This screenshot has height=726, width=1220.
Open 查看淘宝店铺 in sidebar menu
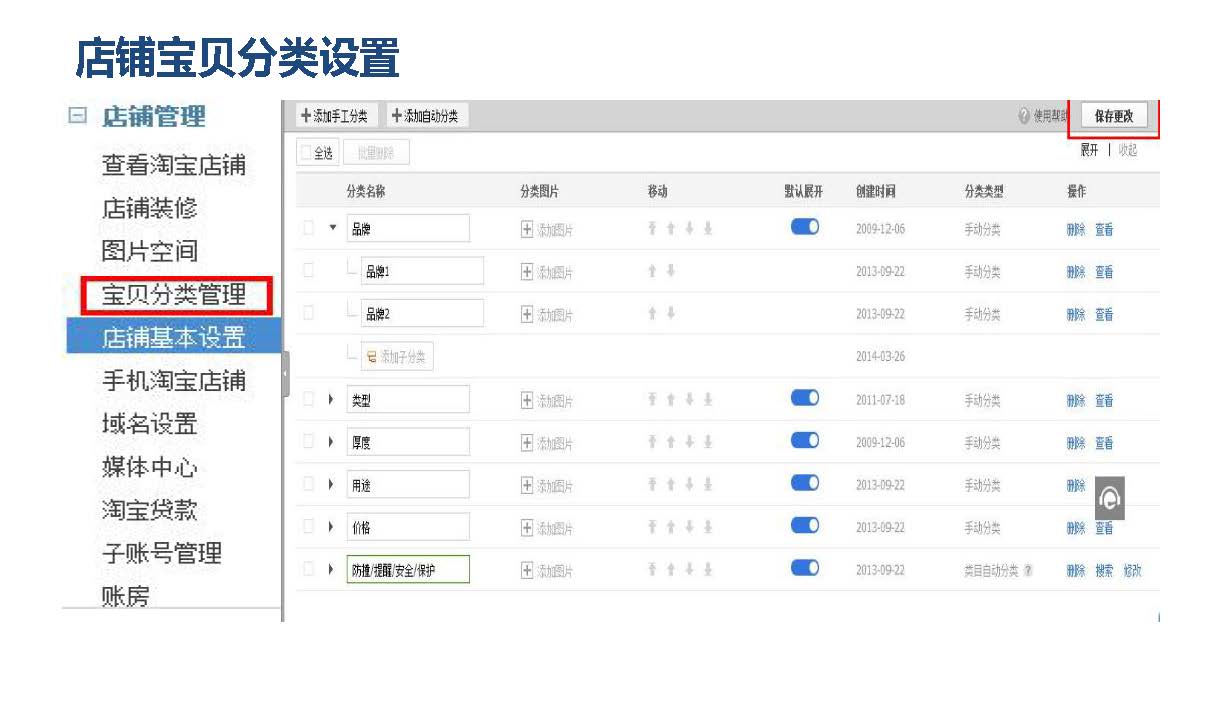pyautogui.click(x=174, y=165)
